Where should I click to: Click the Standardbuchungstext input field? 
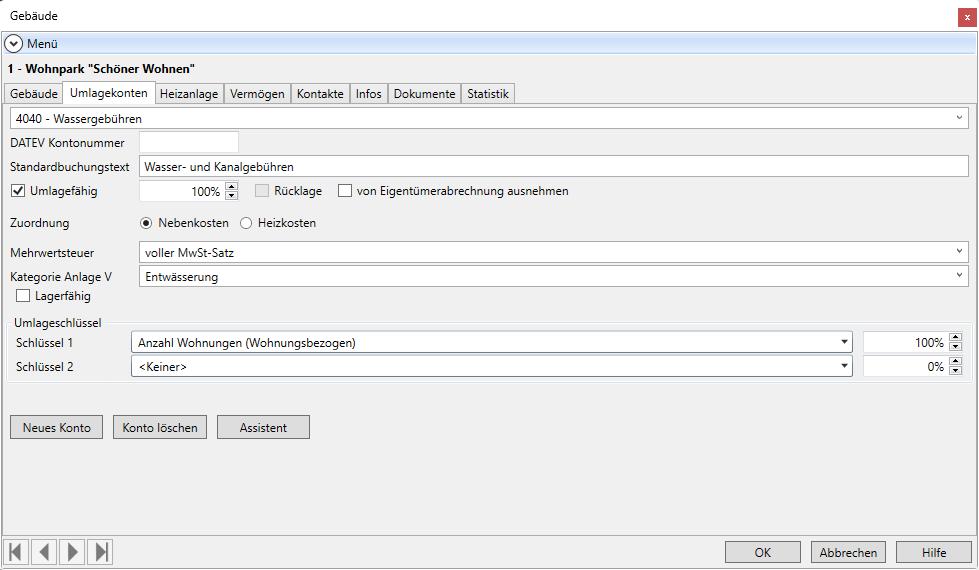tap(553, 167)
